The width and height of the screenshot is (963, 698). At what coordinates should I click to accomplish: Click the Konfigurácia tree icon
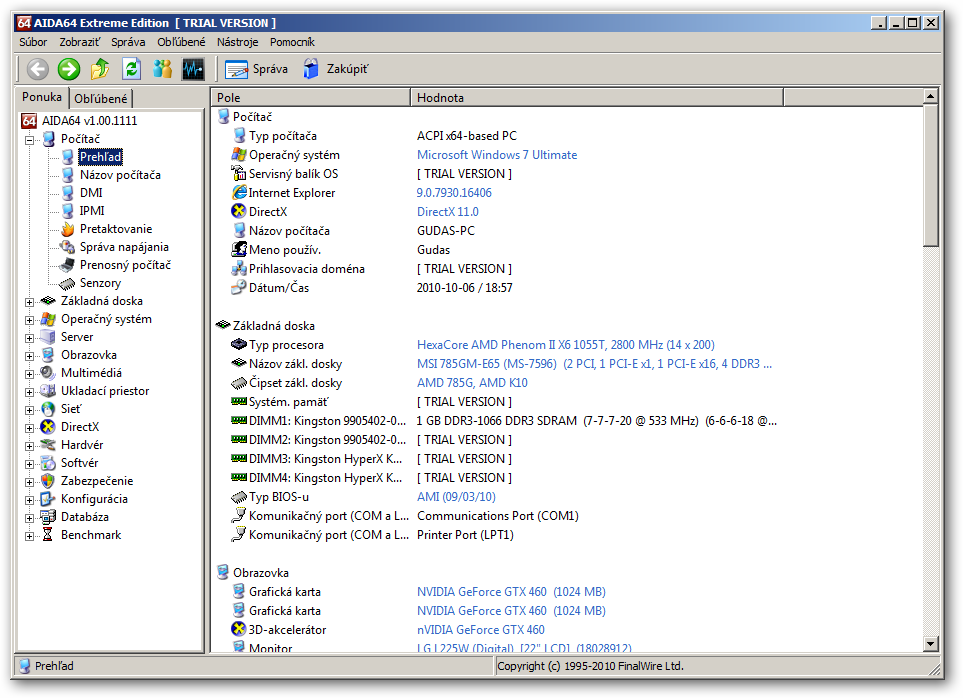48,499
